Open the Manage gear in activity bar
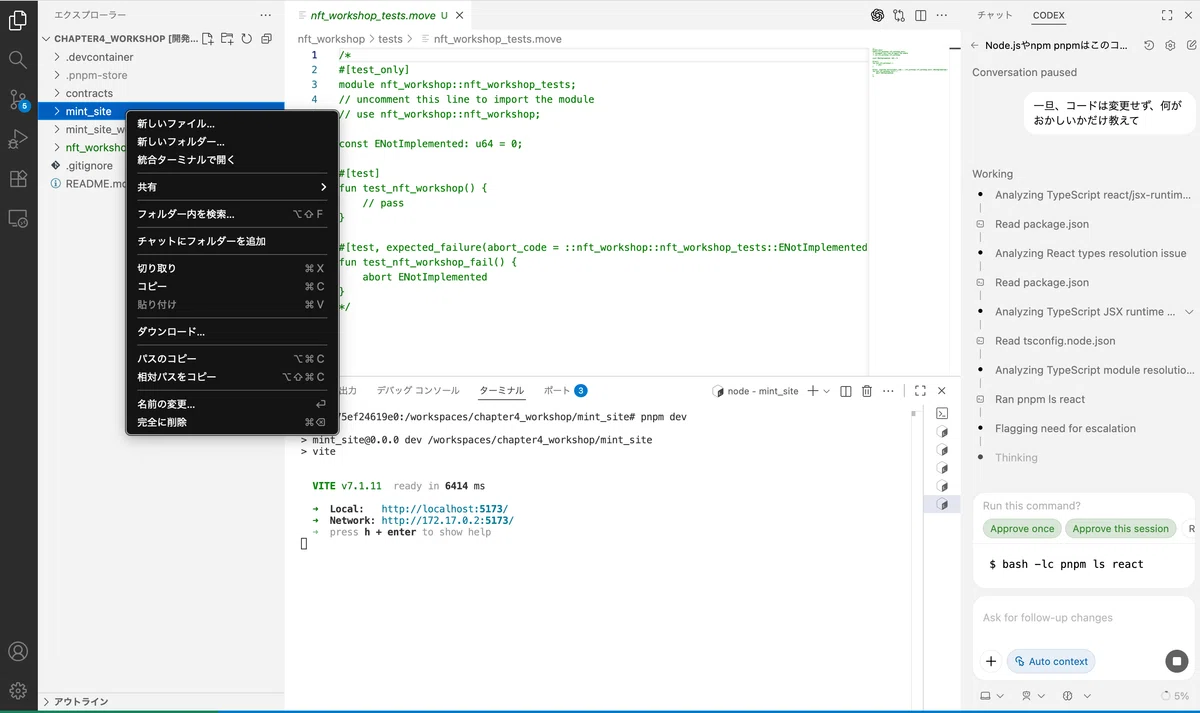The image size is (1200, 713). tap(18, 690)
